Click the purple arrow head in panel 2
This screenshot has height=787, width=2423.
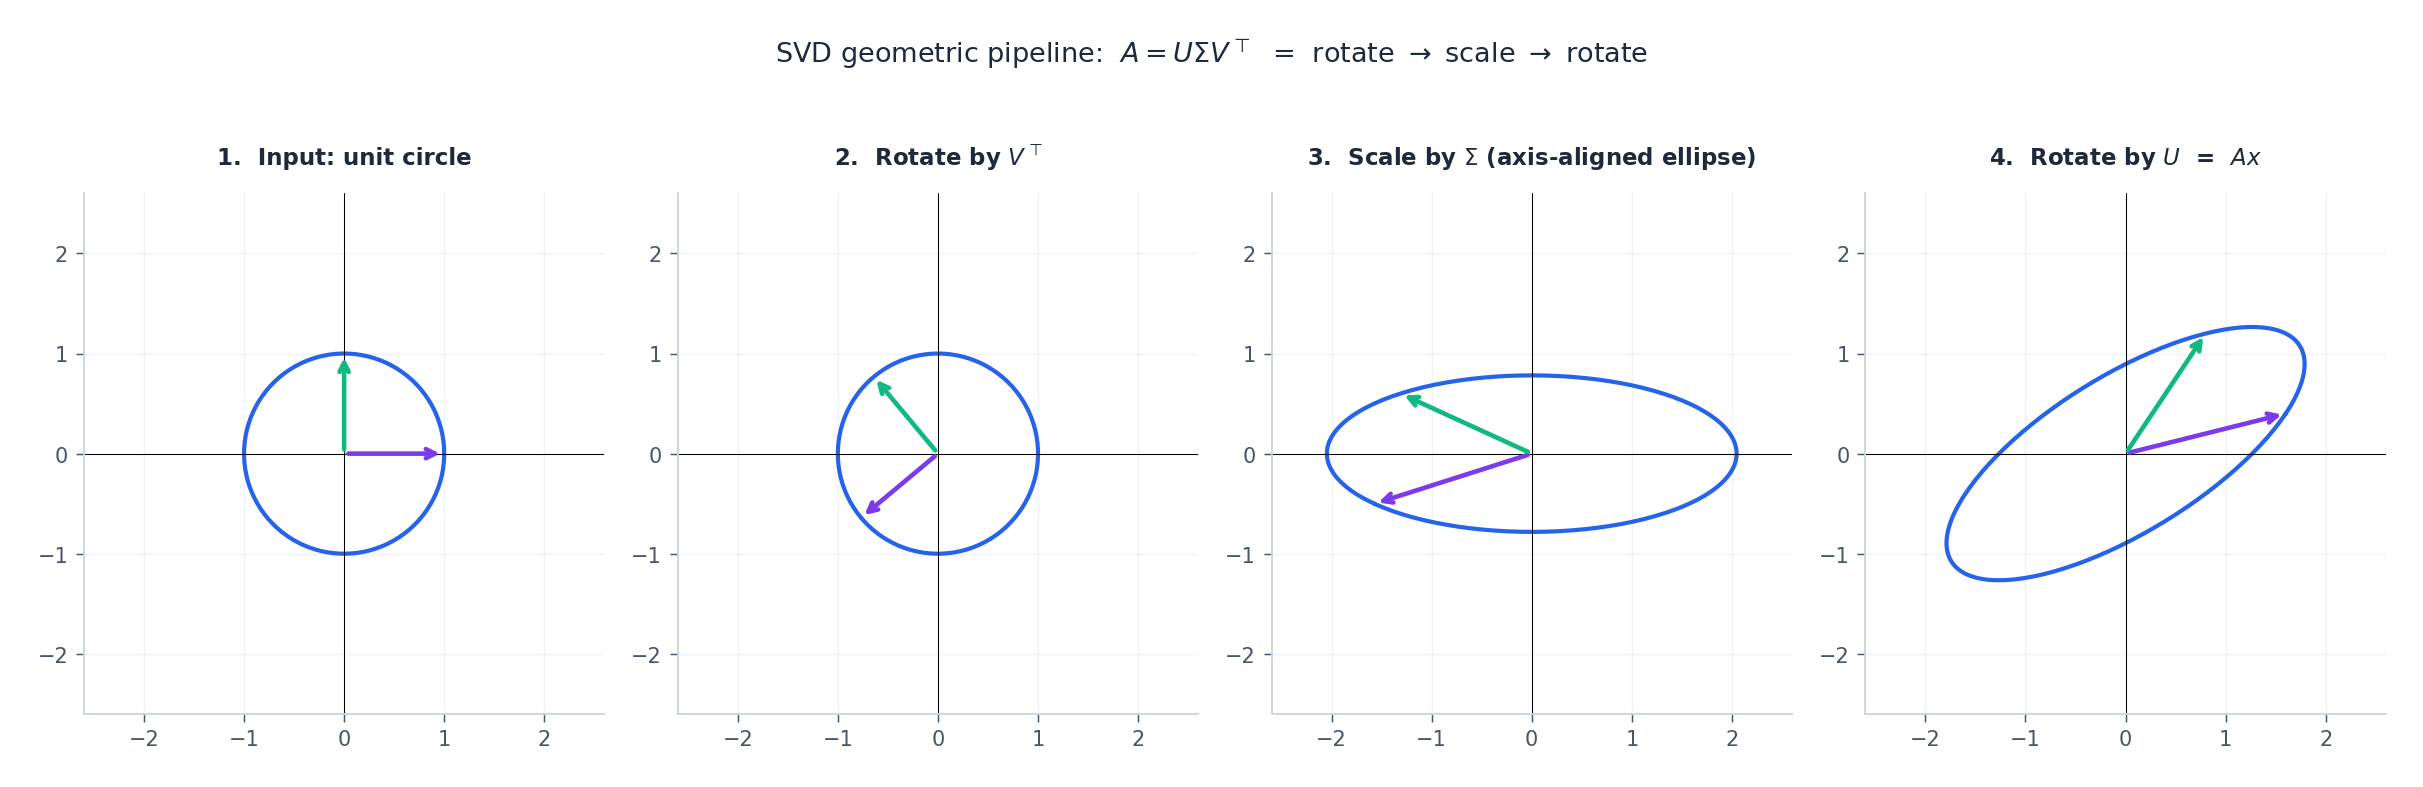pyautogui.click(x=872, y=508)
